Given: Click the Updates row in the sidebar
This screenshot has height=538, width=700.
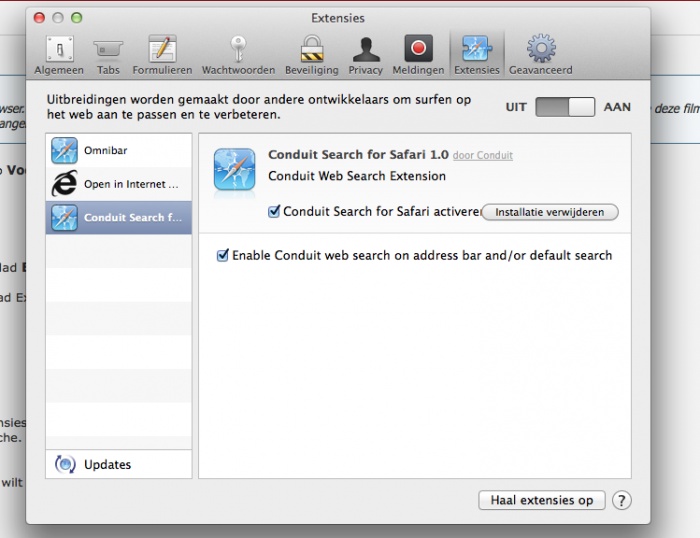Looking at the screenshot, I should coord(119,464).
